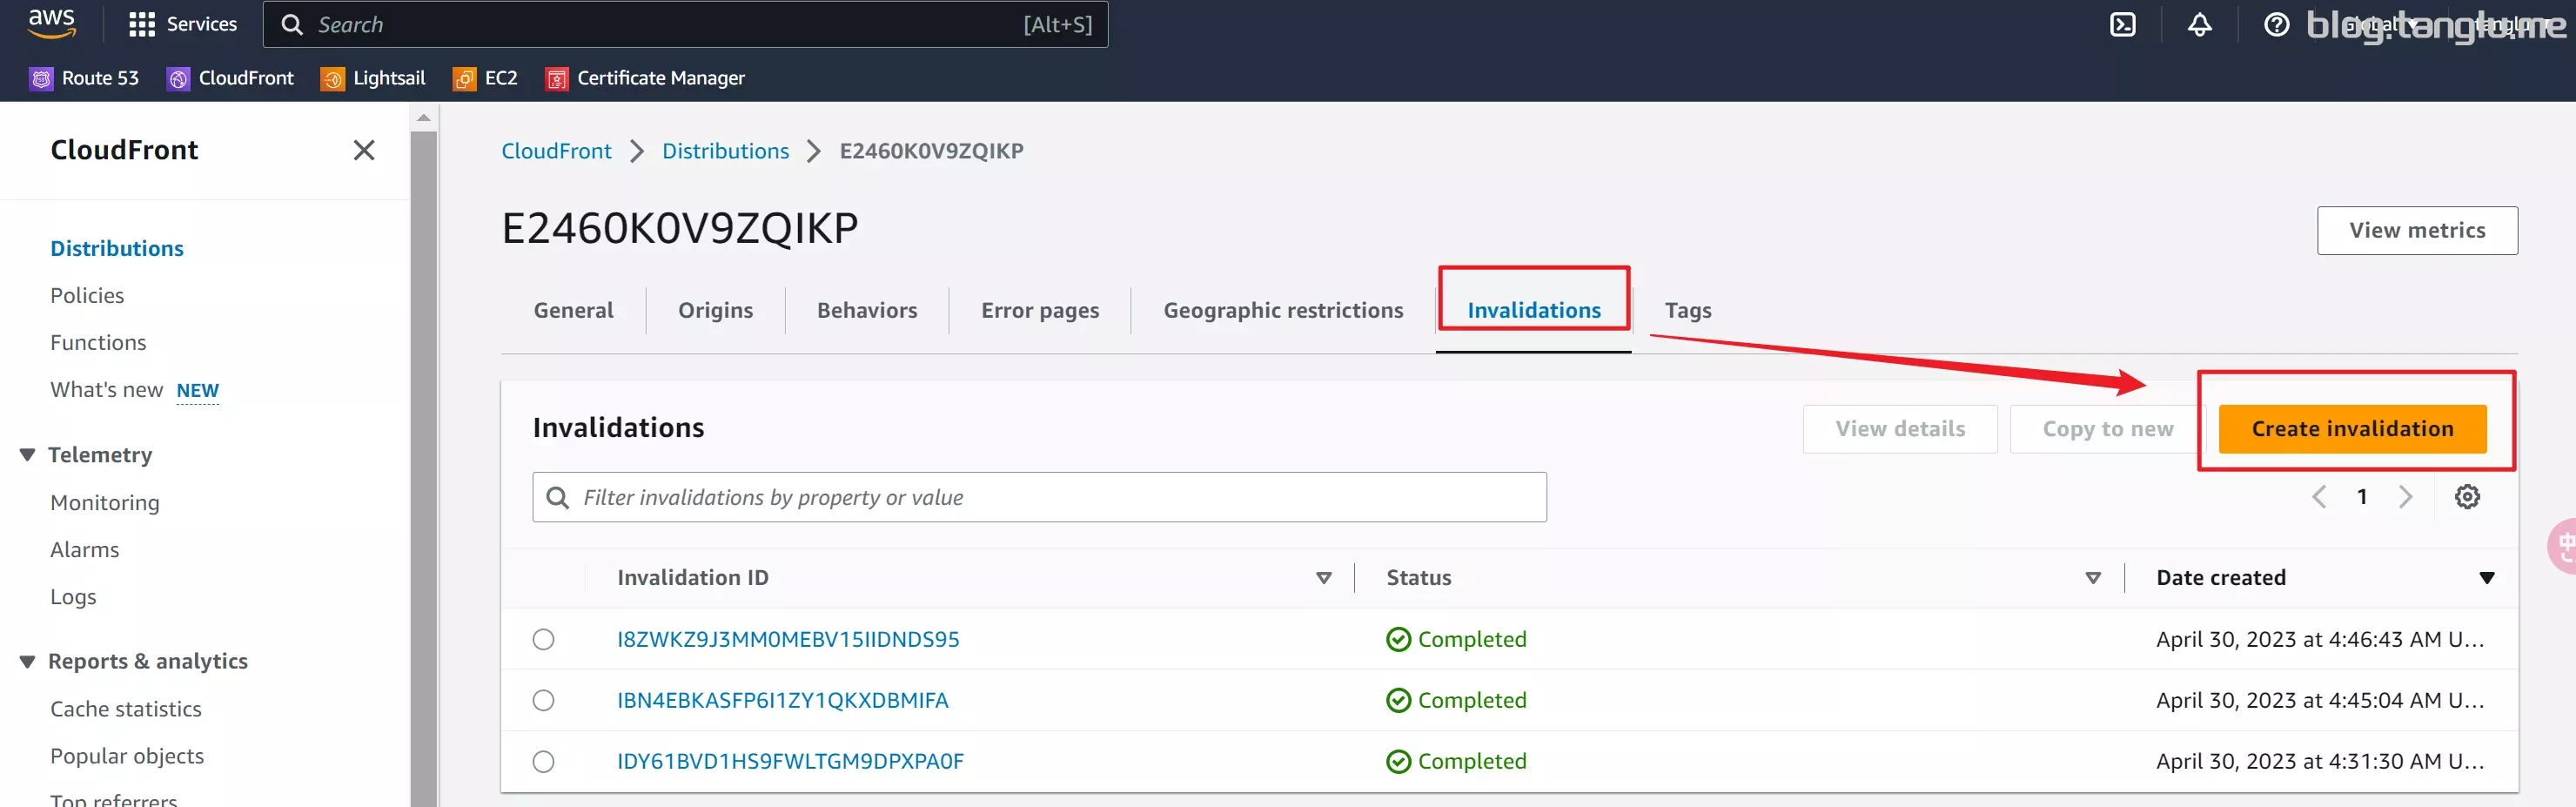Switch to the Behaviors tab
The height and width of the screenshot is (807, 2576).
point(867,310)
